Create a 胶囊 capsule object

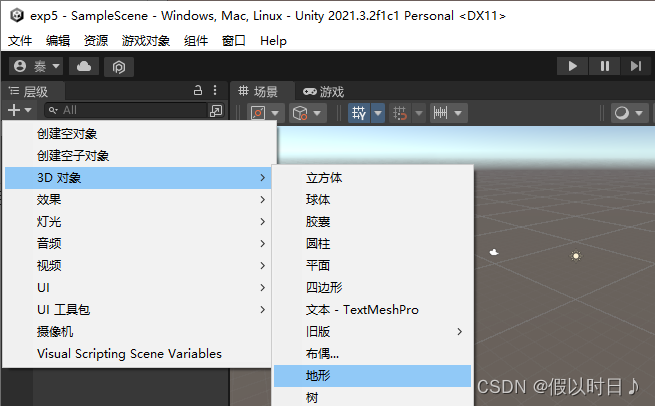click(373, 222)
